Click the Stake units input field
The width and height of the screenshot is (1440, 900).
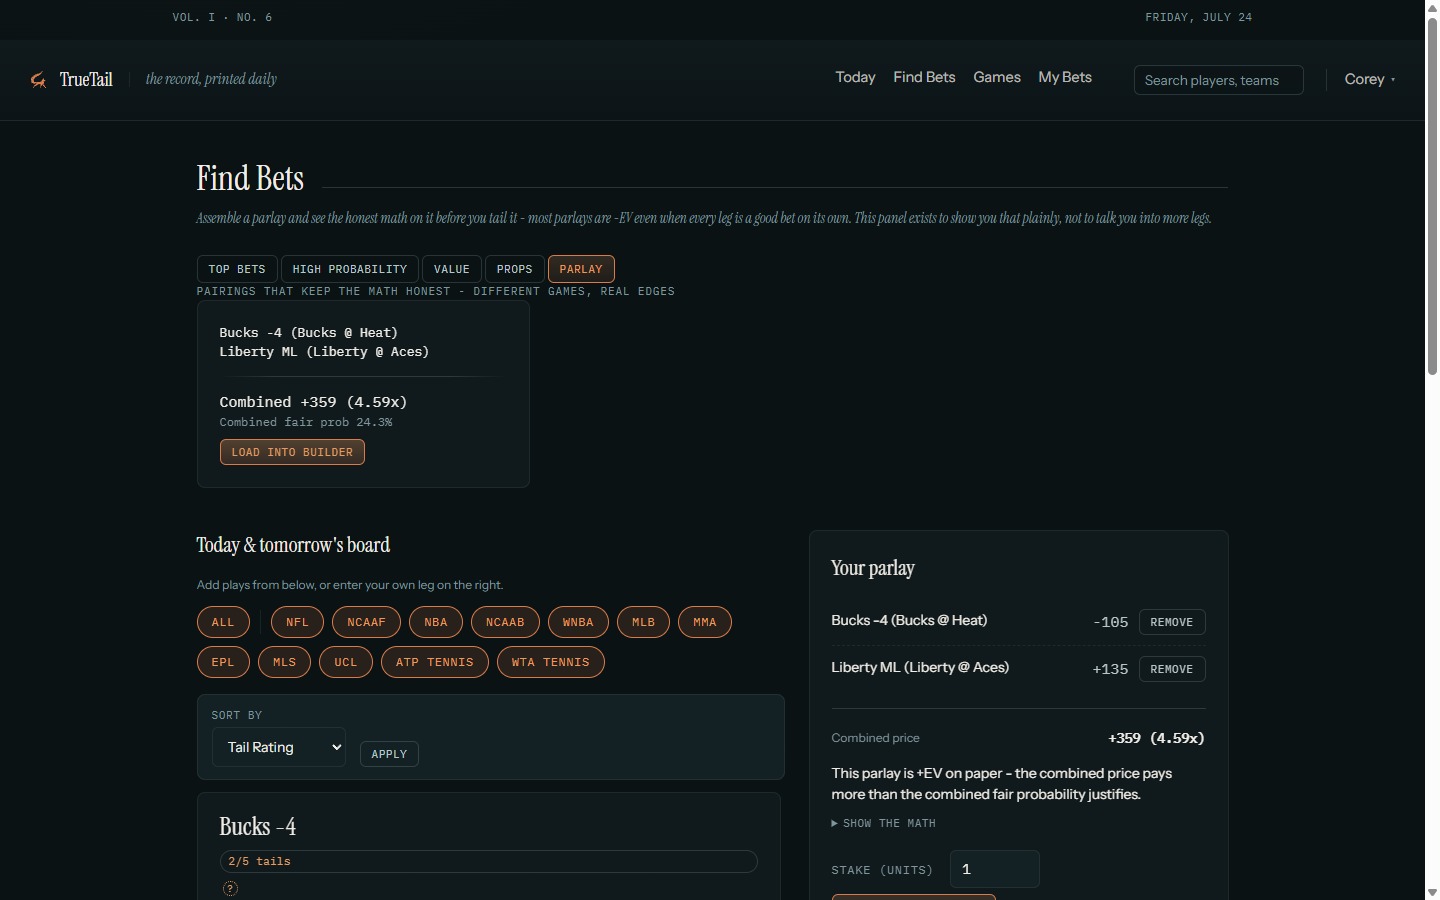pos(995,869)
